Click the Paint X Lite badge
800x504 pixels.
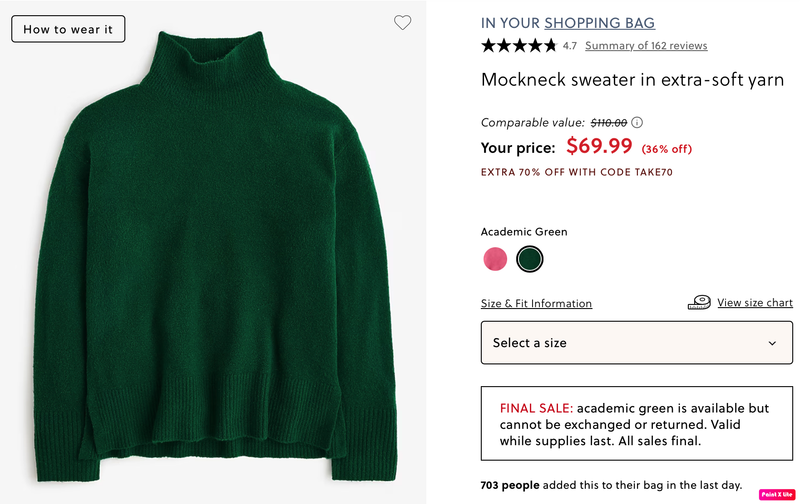777,494
